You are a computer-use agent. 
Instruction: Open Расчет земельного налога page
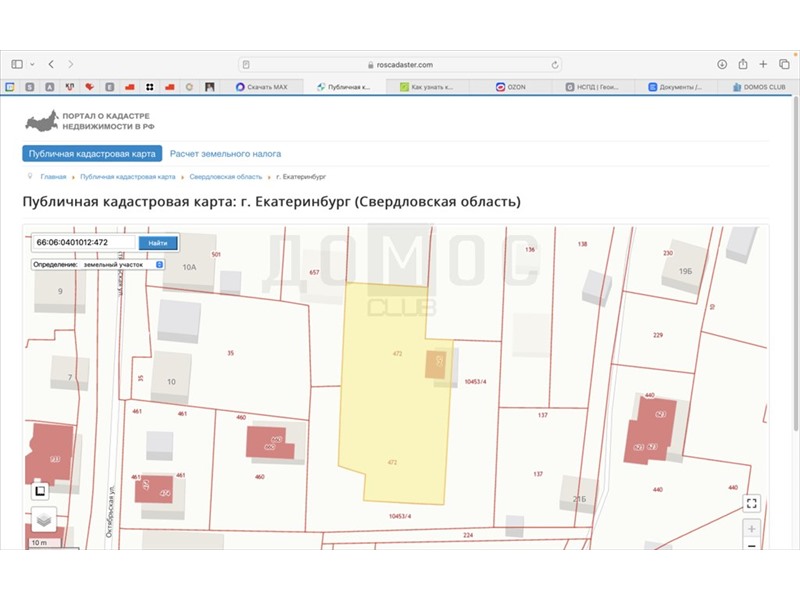225,154
